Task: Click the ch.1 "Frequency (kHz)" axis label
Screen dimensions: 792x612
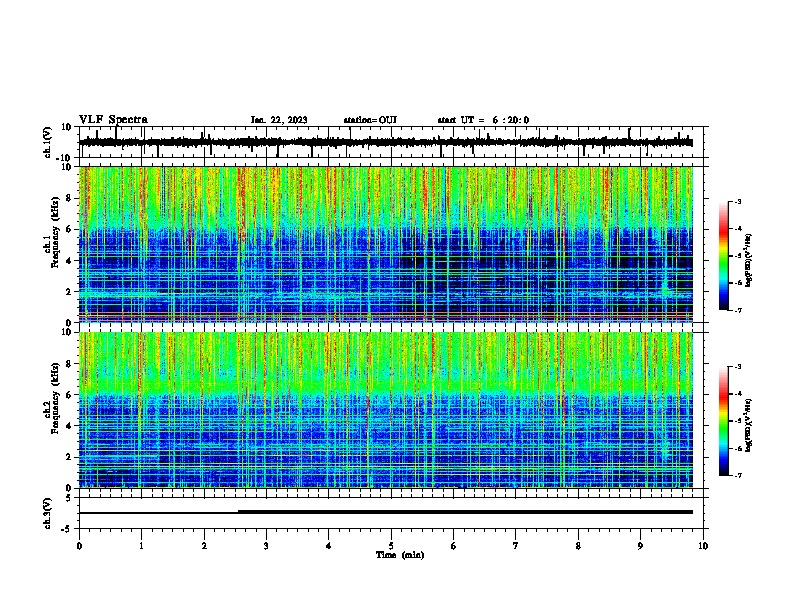Action: tap(56, 233)
